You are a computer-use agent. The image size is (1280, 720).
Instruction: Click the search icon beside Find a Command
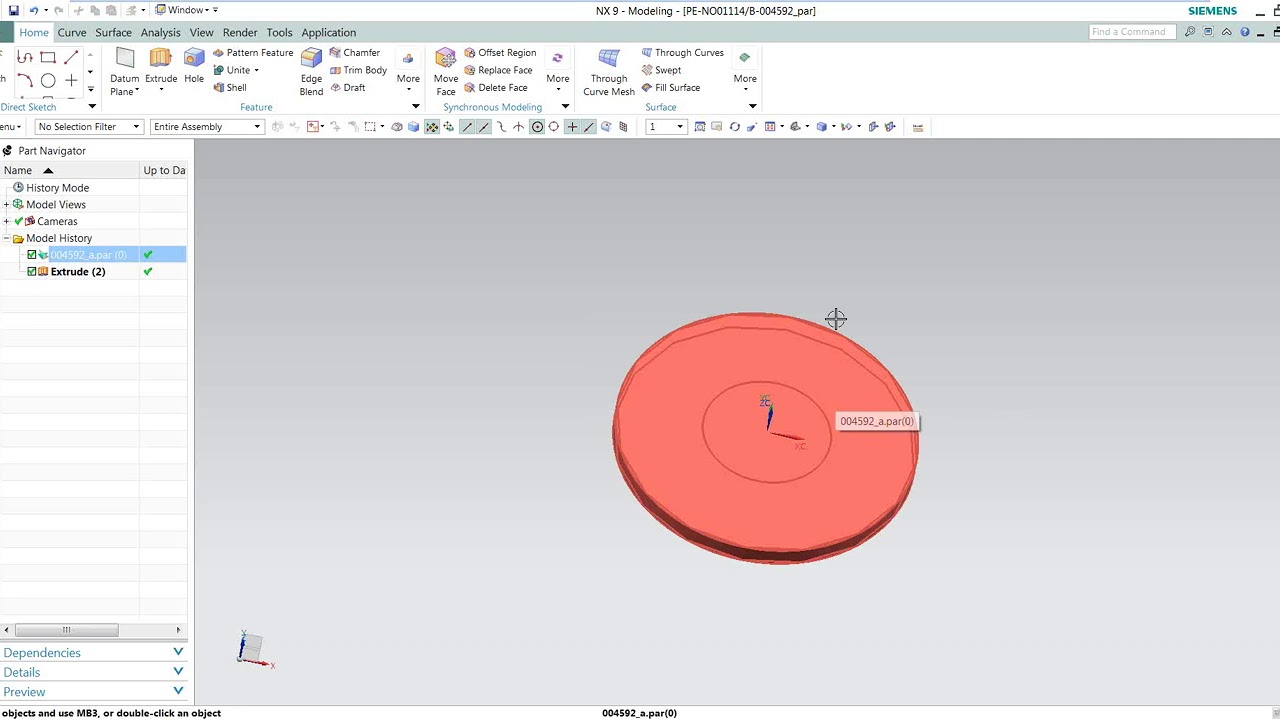[1189, 32]
